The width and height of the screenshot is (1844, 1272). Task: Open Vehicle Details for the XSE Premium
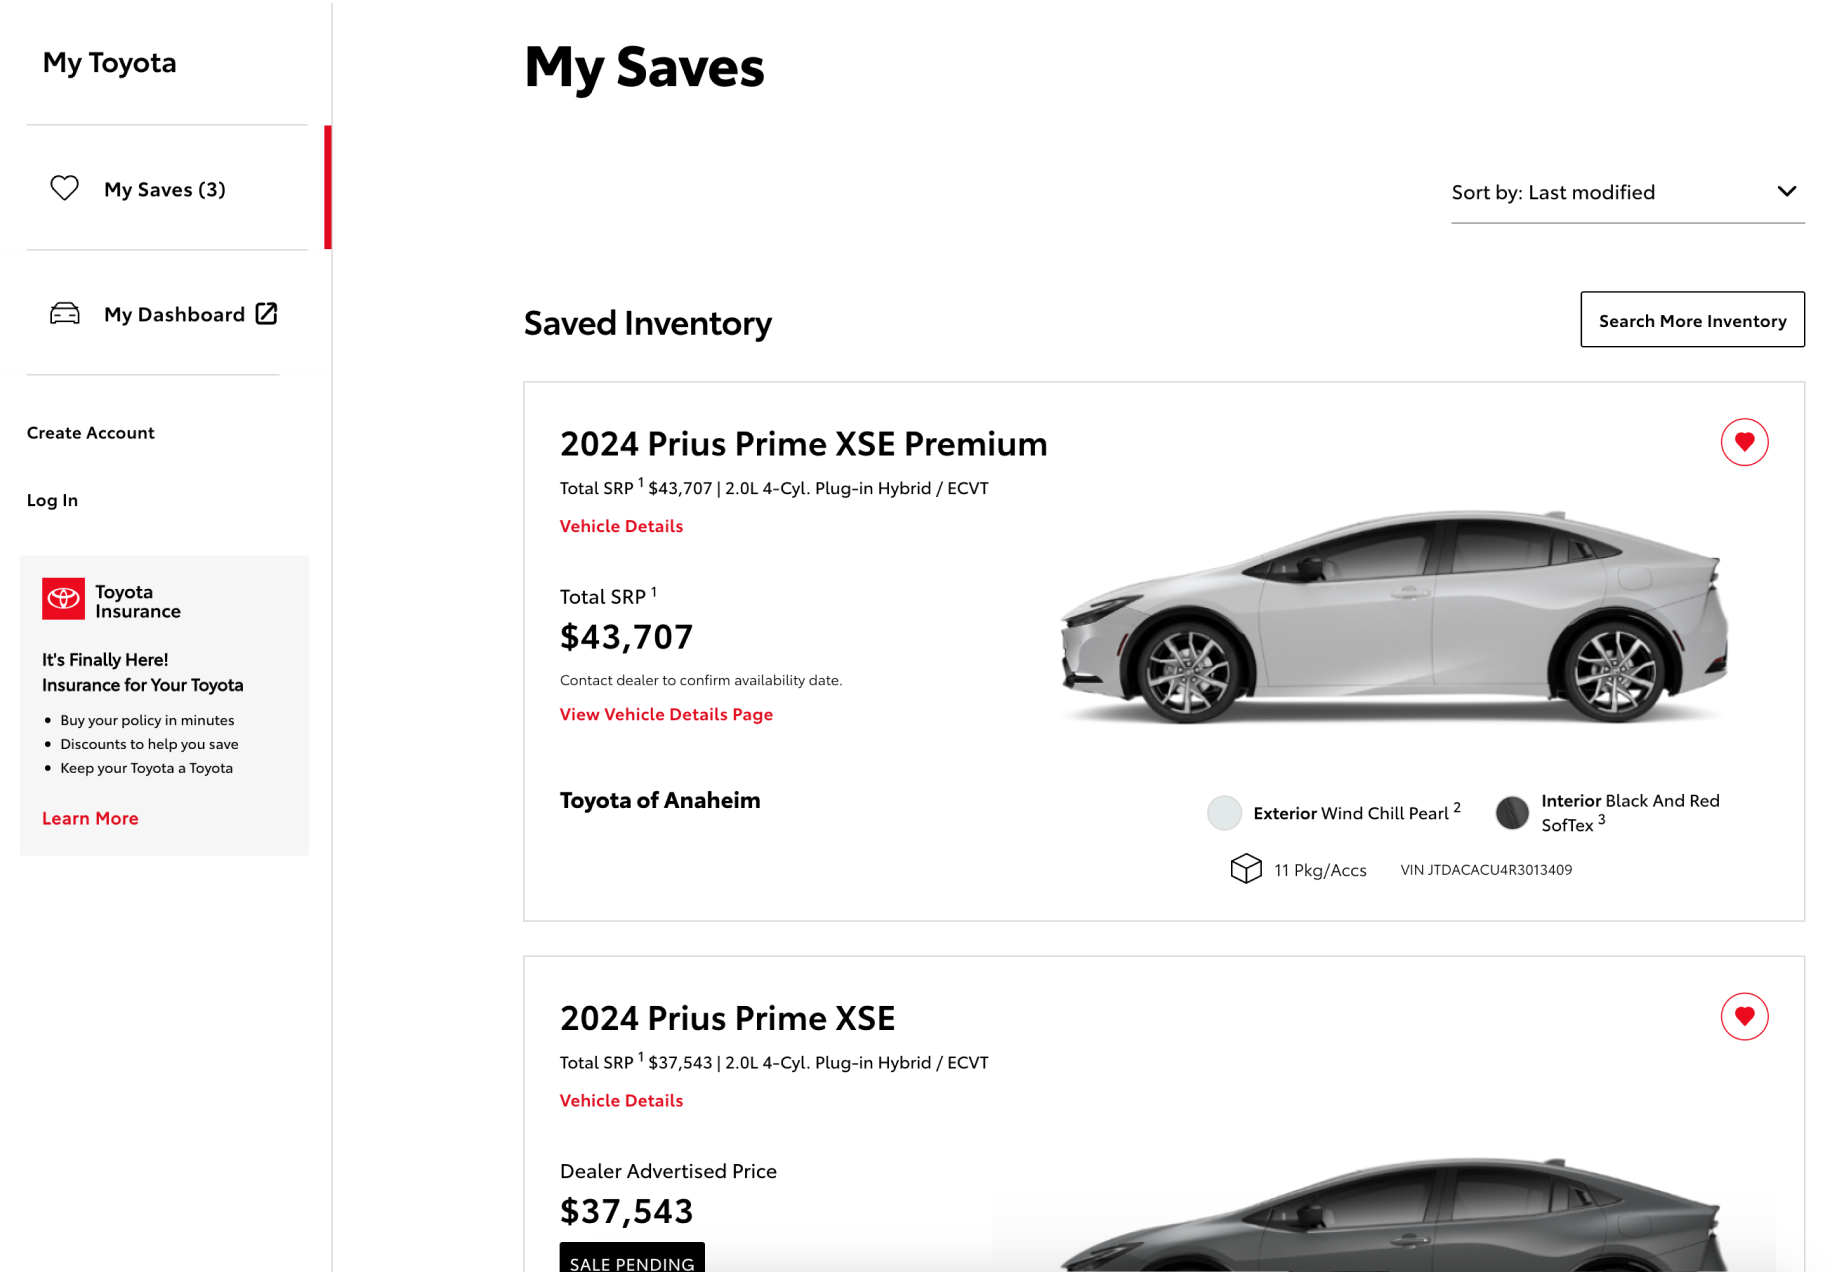coord(621,525)
